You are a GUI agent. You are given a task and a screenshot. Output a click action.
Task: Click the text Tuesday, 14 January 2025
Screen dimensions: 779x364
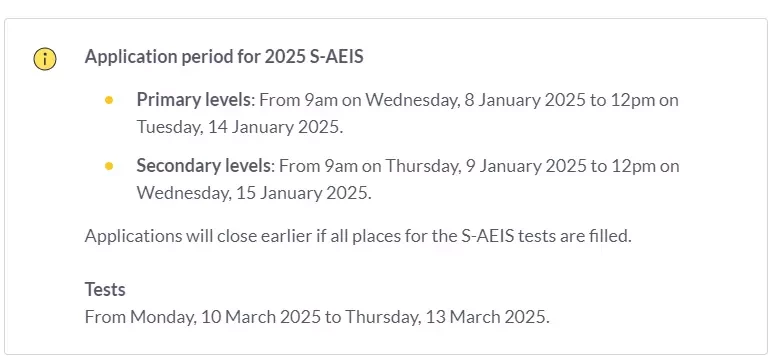click(x=240, y=127)
